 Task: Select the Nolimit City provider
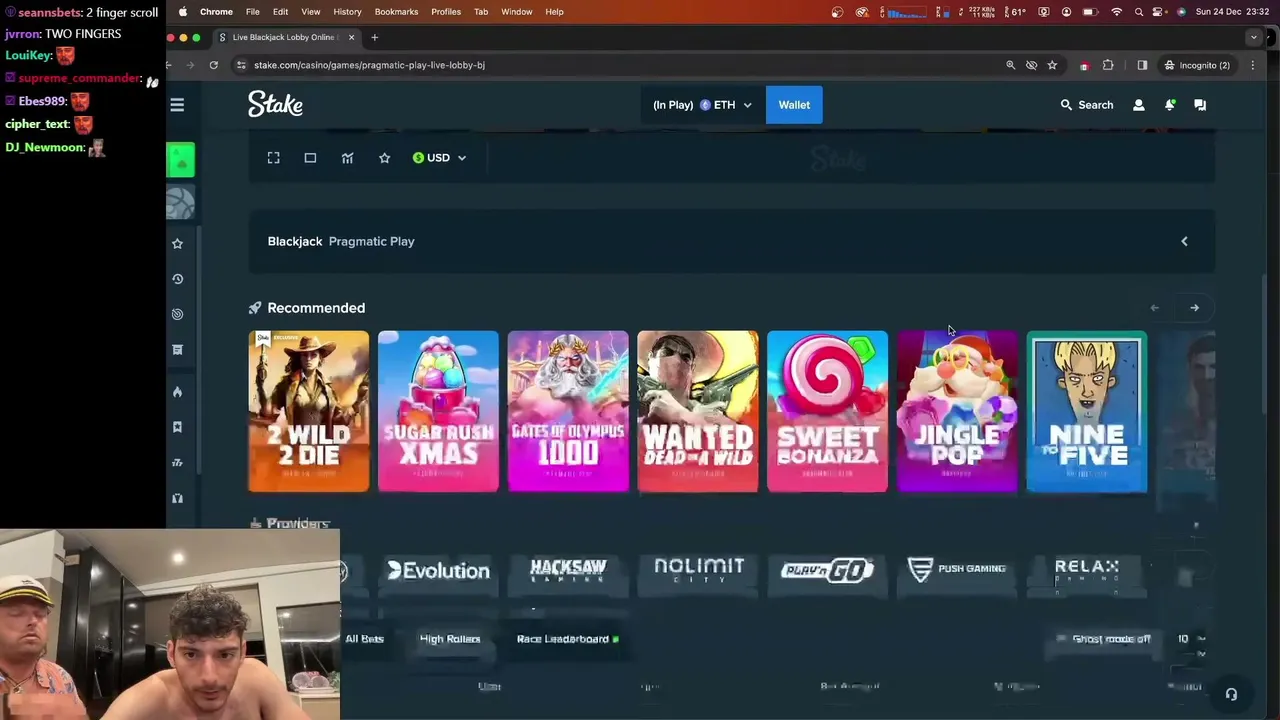(x=699, y=570)
